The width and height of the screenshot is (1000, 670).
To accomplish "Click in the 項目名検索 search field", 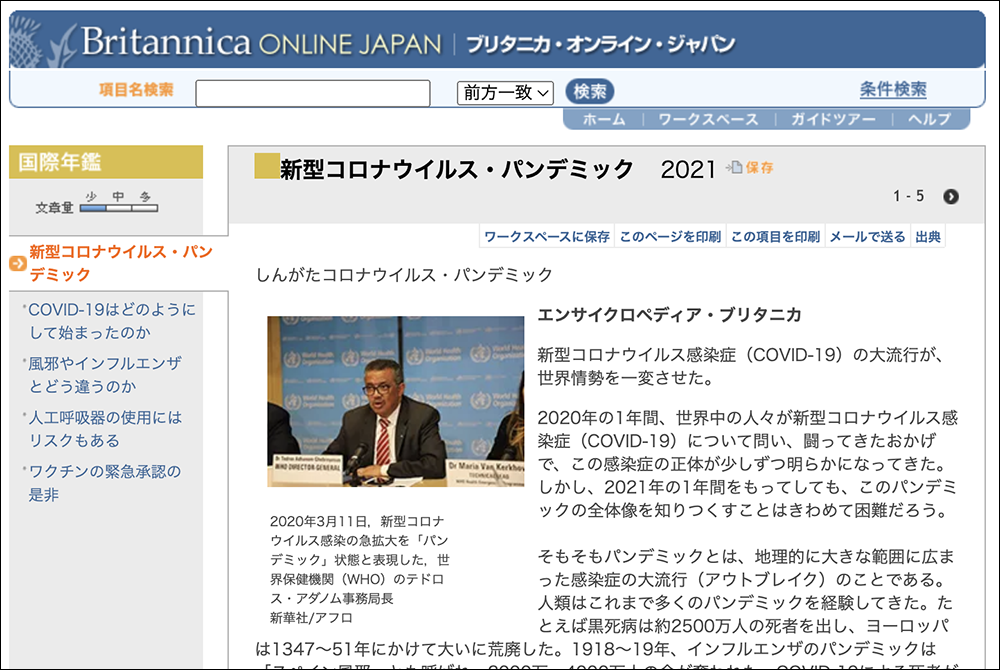I will [x=312, y=93].
